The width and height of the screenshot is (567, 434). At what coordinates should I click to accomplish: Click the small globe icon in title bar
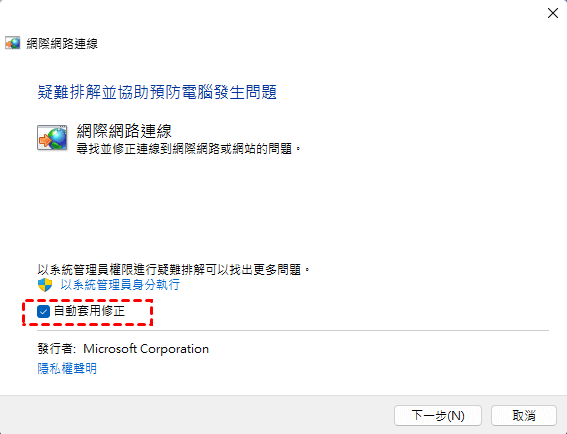(12, 43)
